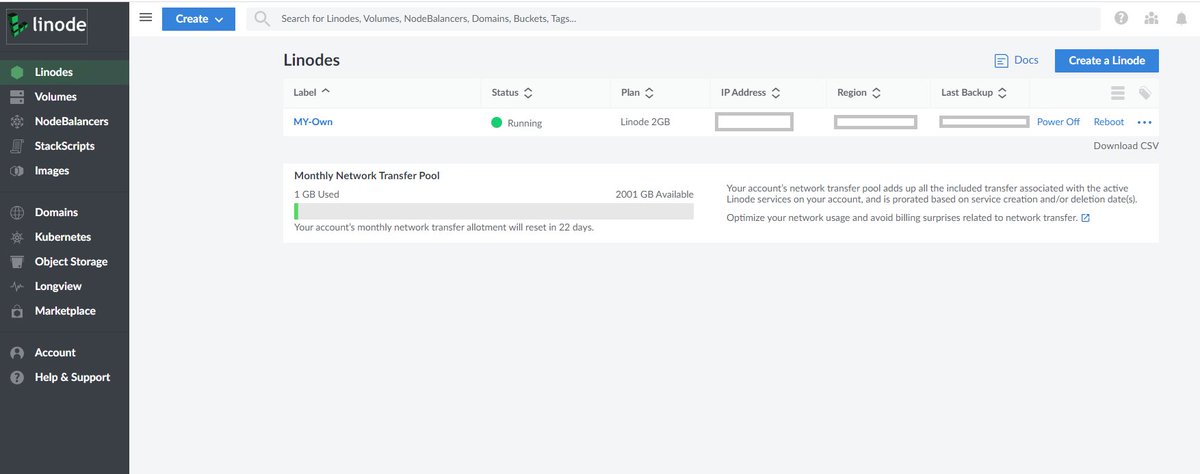Click the Object Storage bucket icon

click(x=17, y=262)
